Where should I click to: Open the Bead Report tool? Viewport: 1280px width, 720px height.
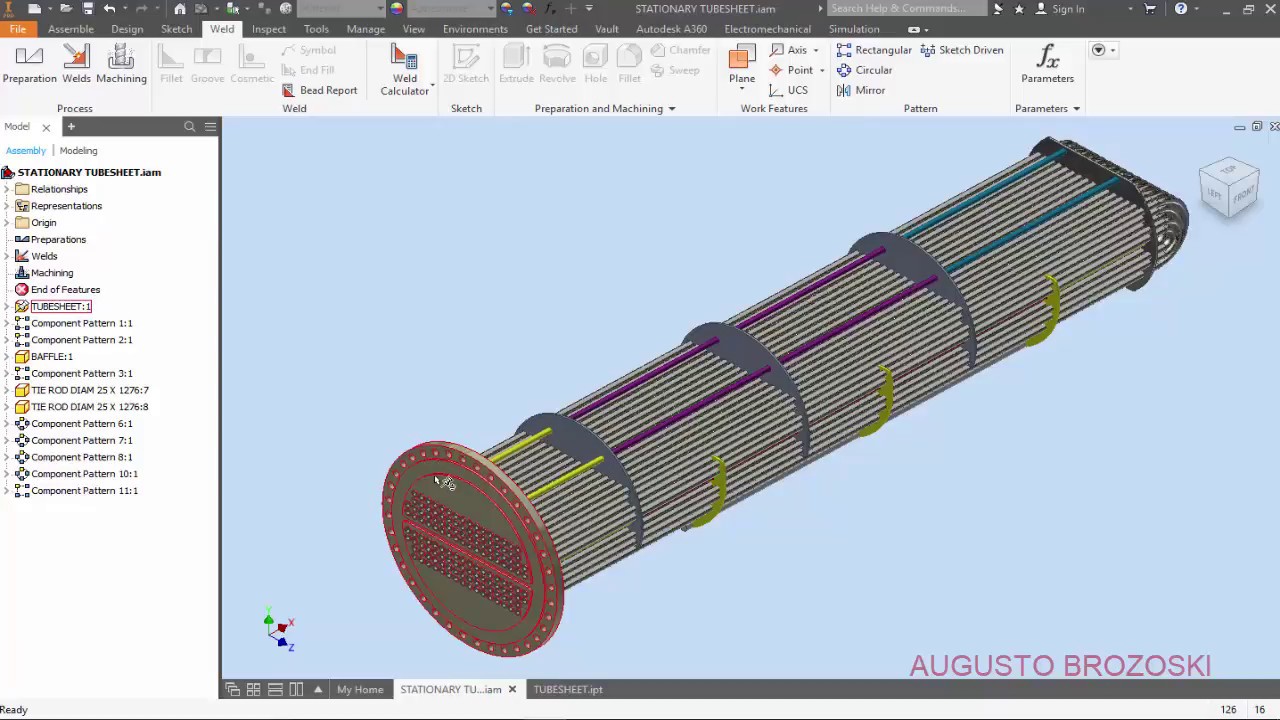(x=319, y=90)
